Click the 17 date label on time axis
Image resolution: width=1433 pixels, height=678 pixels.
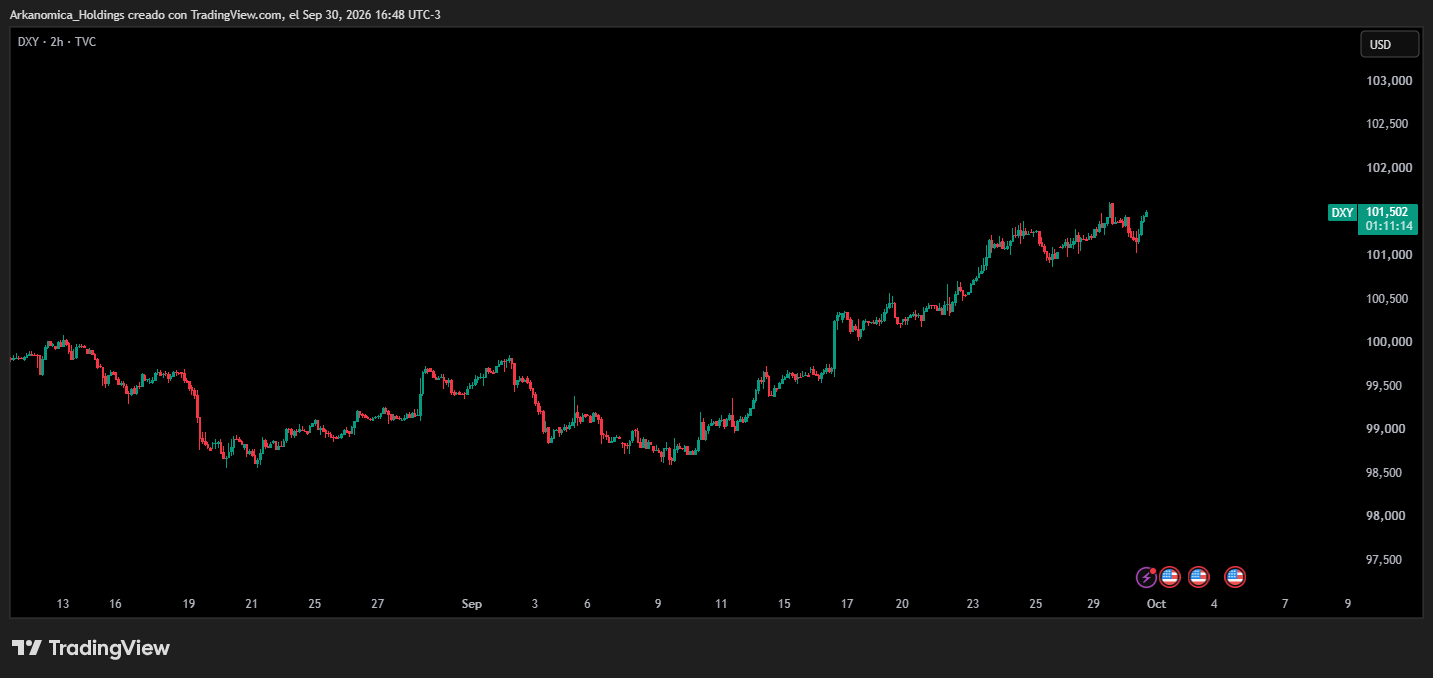point(847,604)
